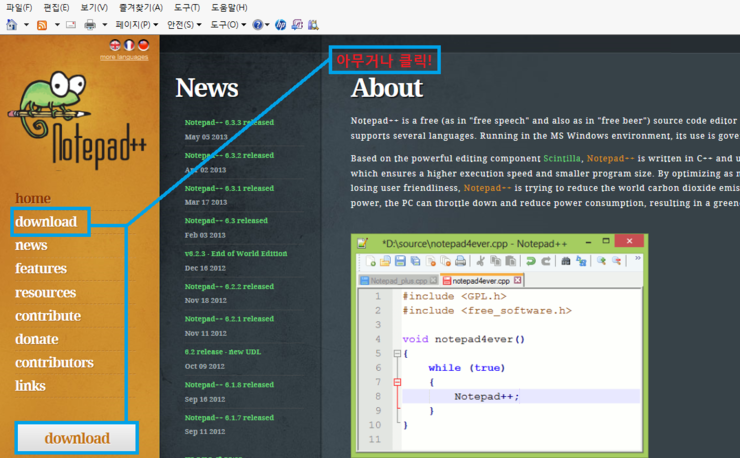Click the blue Help question mark icon
This screenshot has width=740, height=458.
click(x=257, y=25)
